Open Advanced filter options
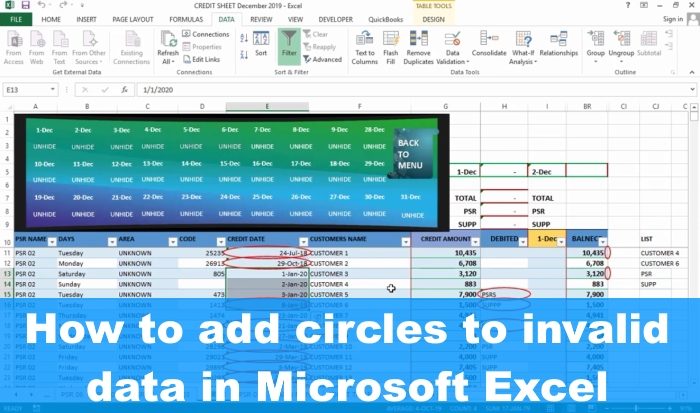700x413 pixels. (323, 59)
